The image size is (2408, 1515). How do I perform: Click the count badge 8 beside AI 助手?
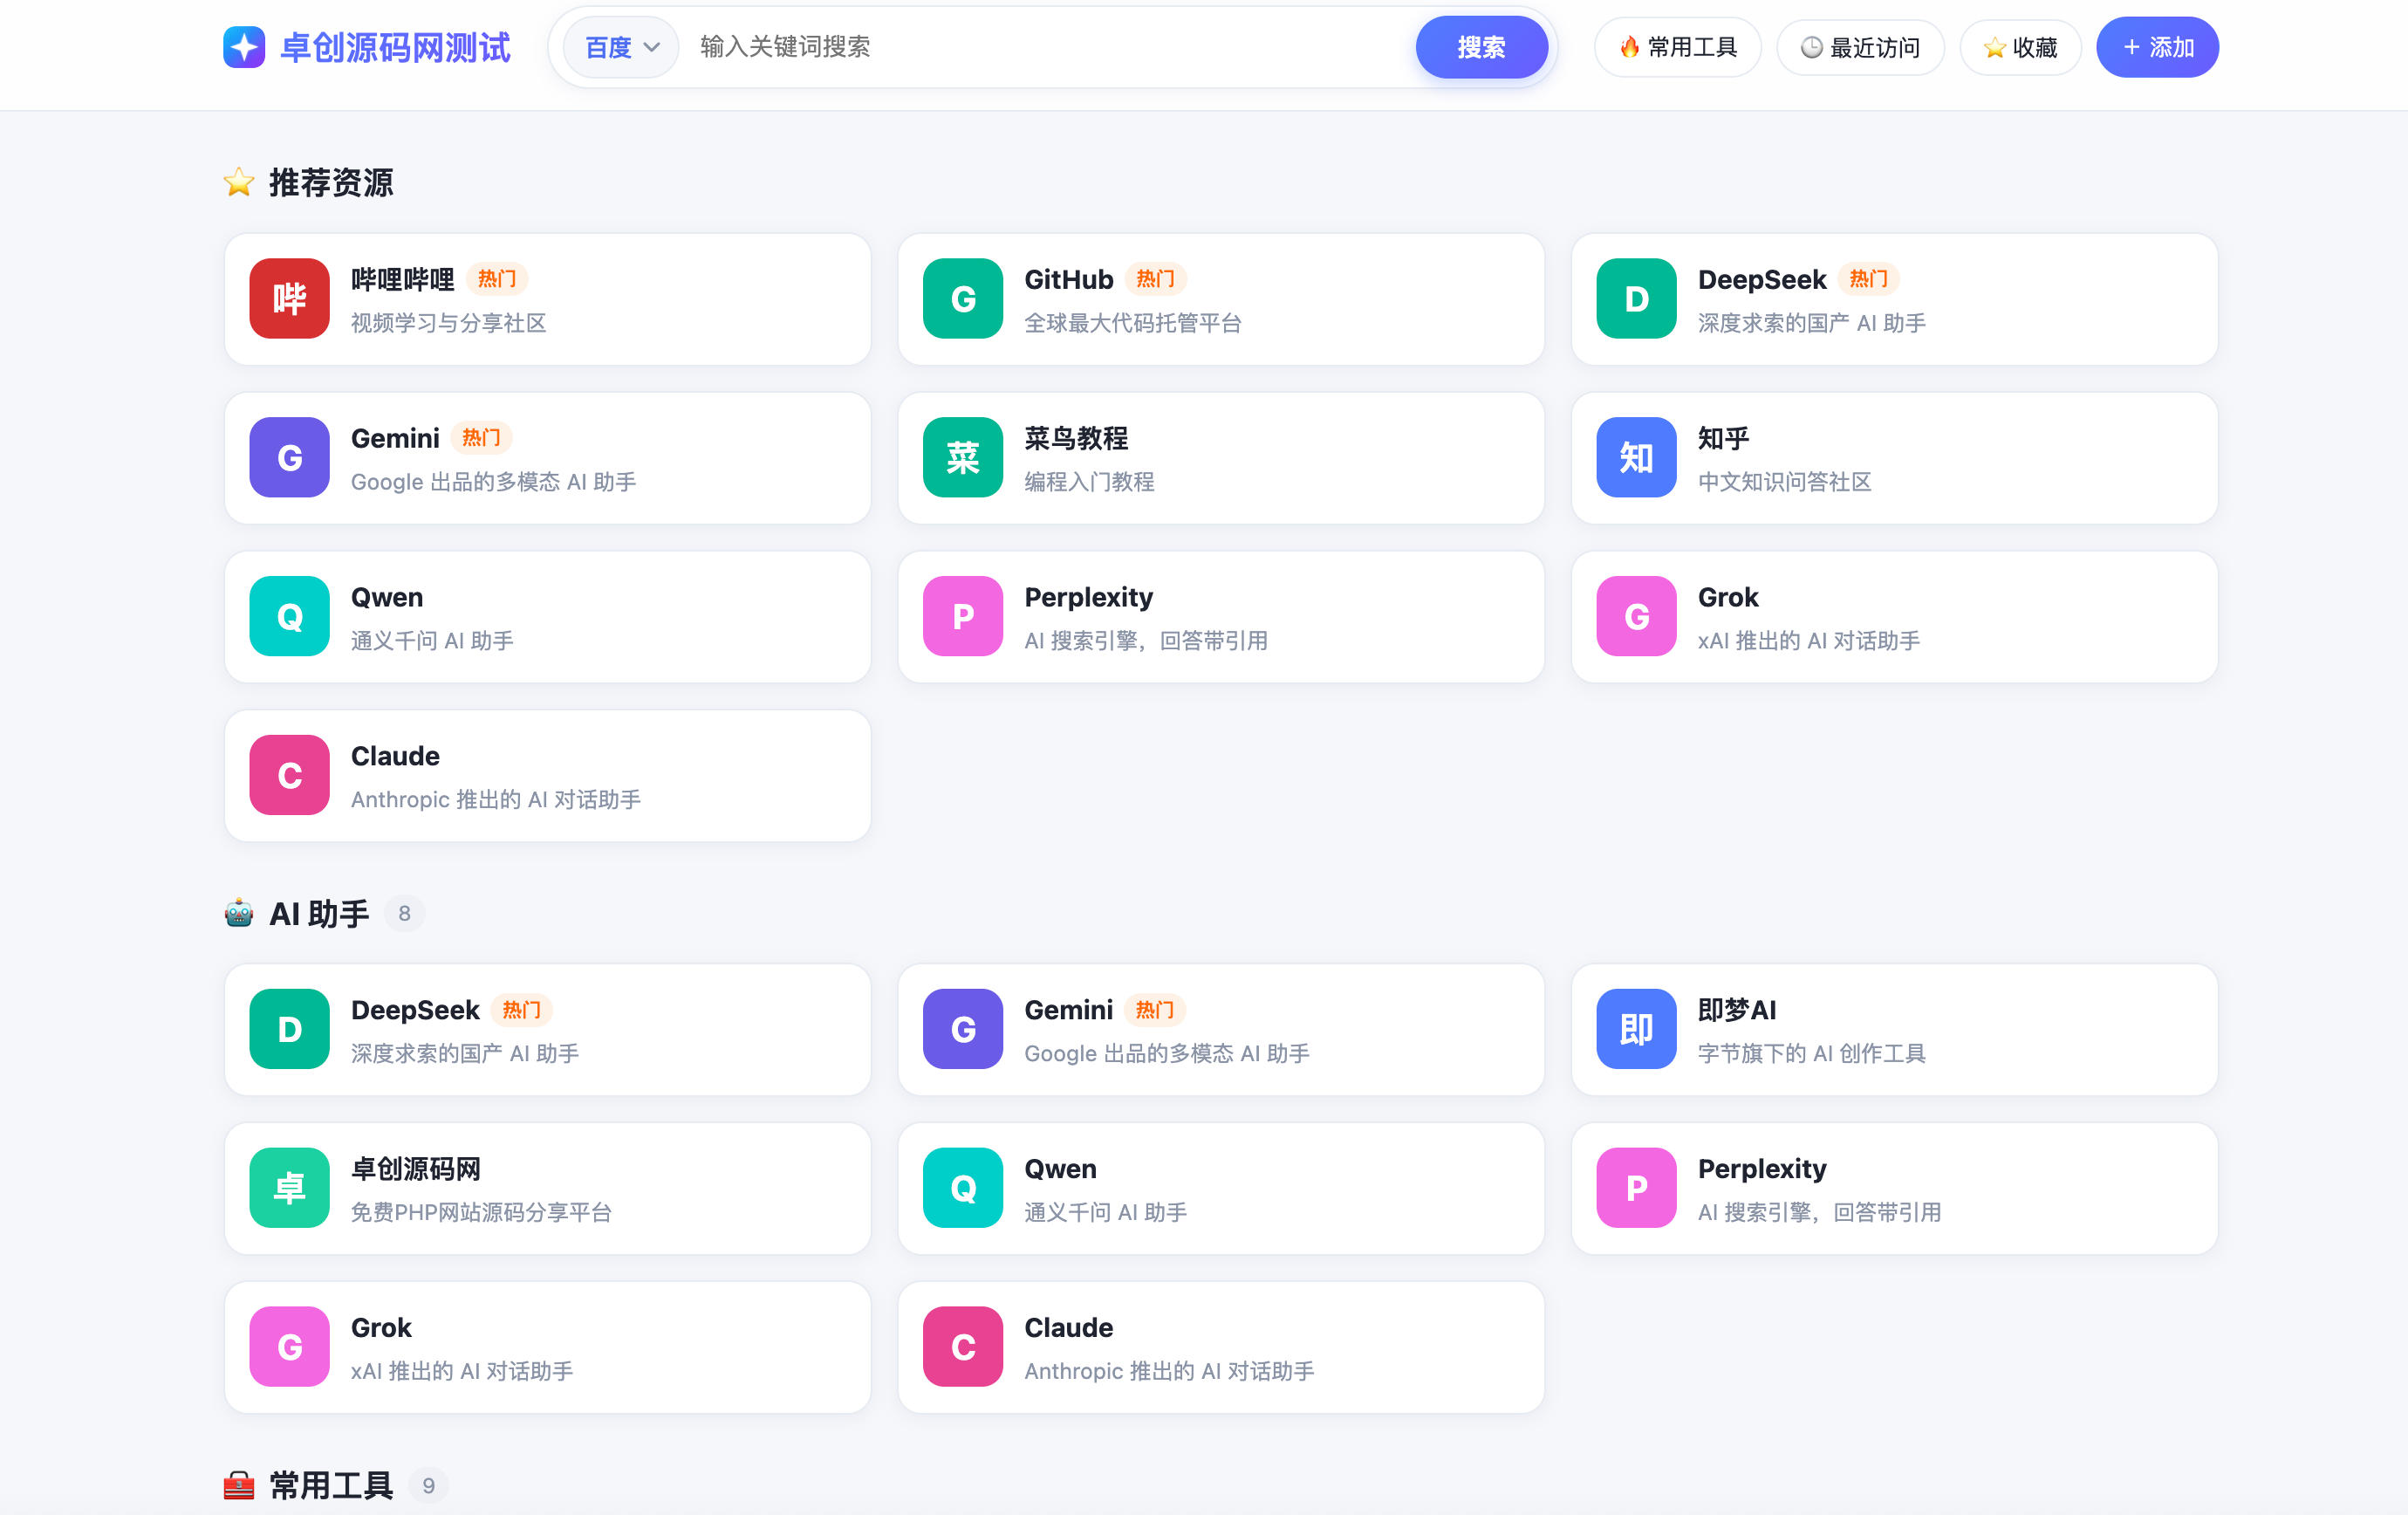(x=404, y=914)
